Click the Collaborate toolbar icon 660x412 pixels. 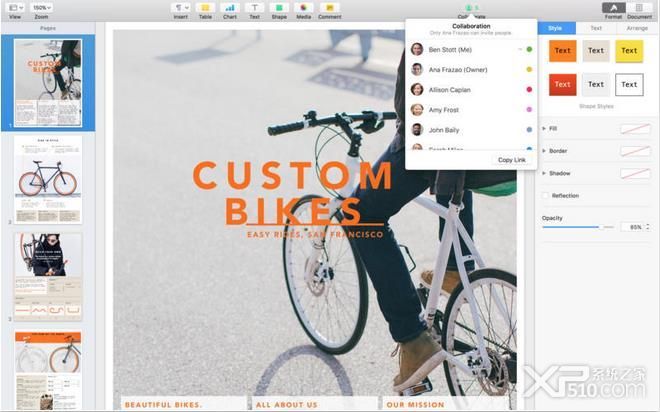tap(471, 8)
